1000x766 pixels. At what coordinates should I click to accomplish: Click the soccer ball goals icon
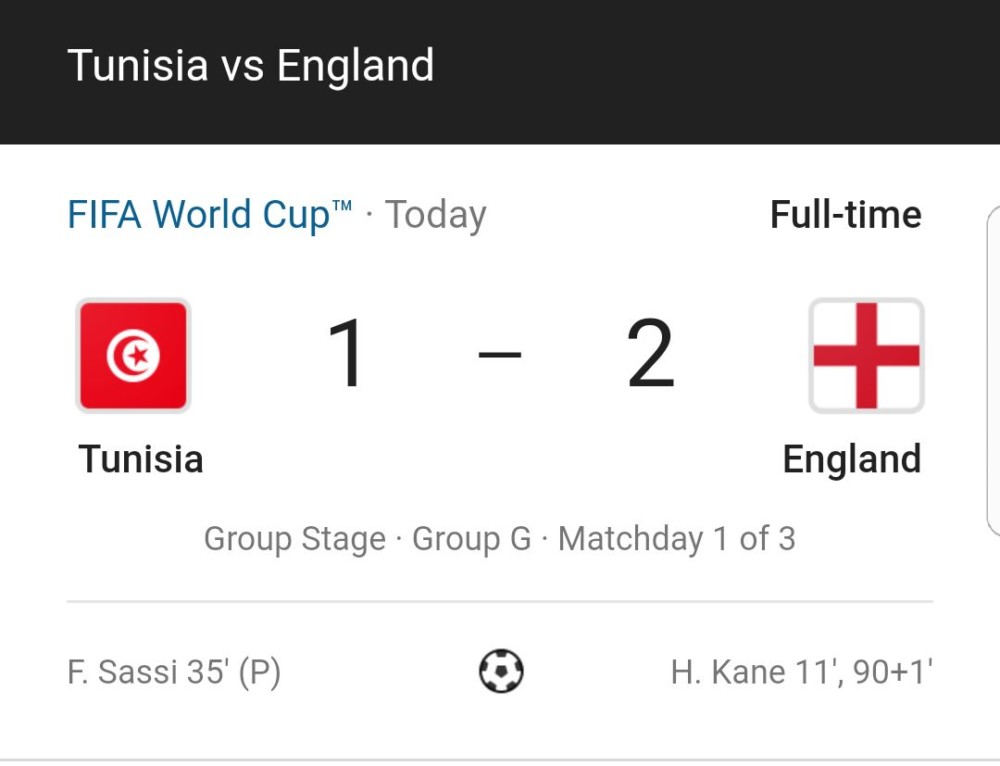pos(501,671)
